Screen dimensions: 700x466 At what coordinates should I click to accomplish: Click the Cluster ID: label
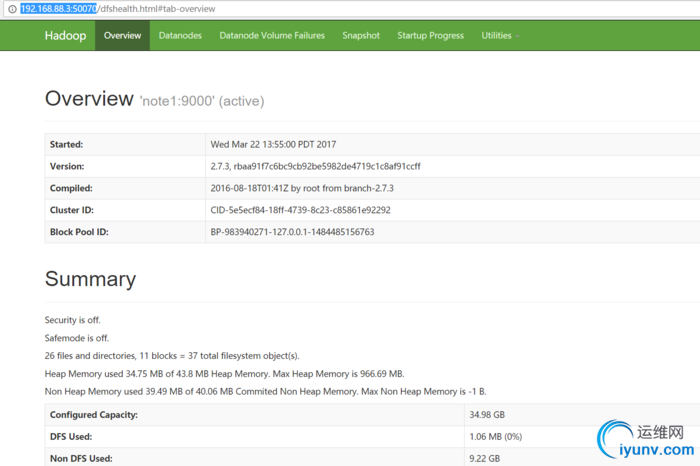point(72,210)
